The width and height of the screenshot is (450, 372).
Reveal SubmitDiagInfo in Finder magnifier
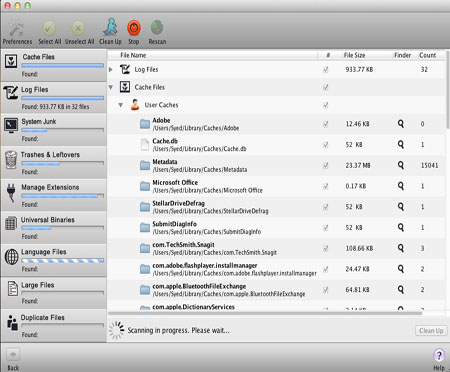tap(401, 227)
